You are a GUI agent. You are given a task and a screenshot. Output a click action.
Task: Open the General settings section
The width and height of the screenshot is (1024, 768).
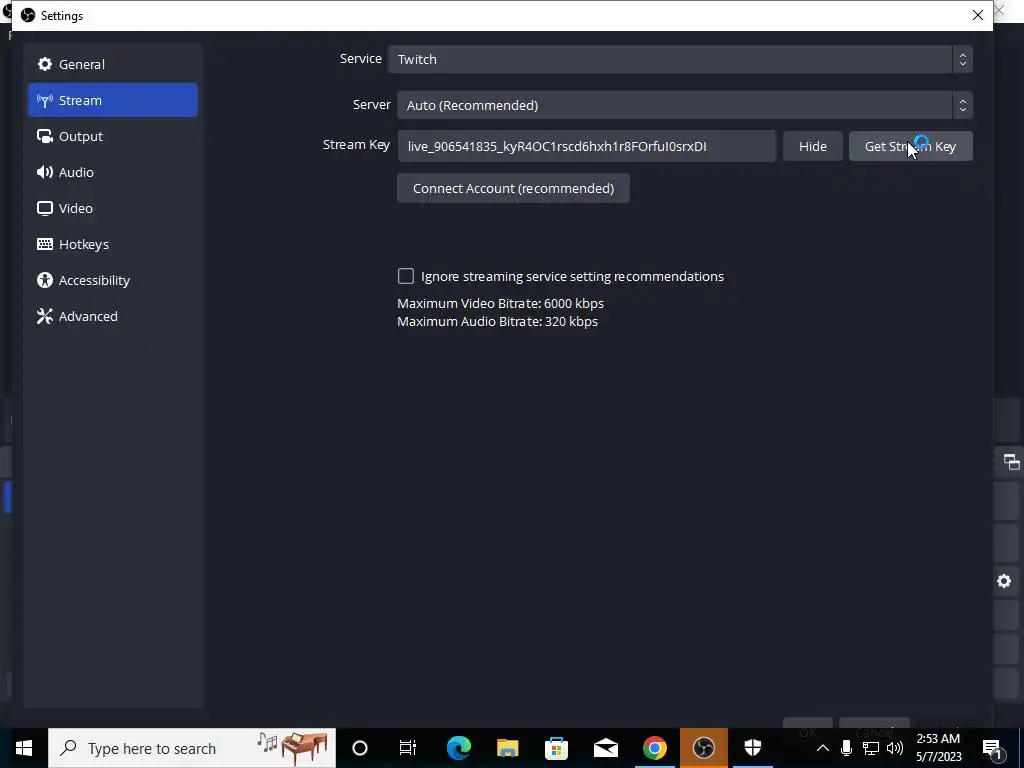tap(112, 64)
